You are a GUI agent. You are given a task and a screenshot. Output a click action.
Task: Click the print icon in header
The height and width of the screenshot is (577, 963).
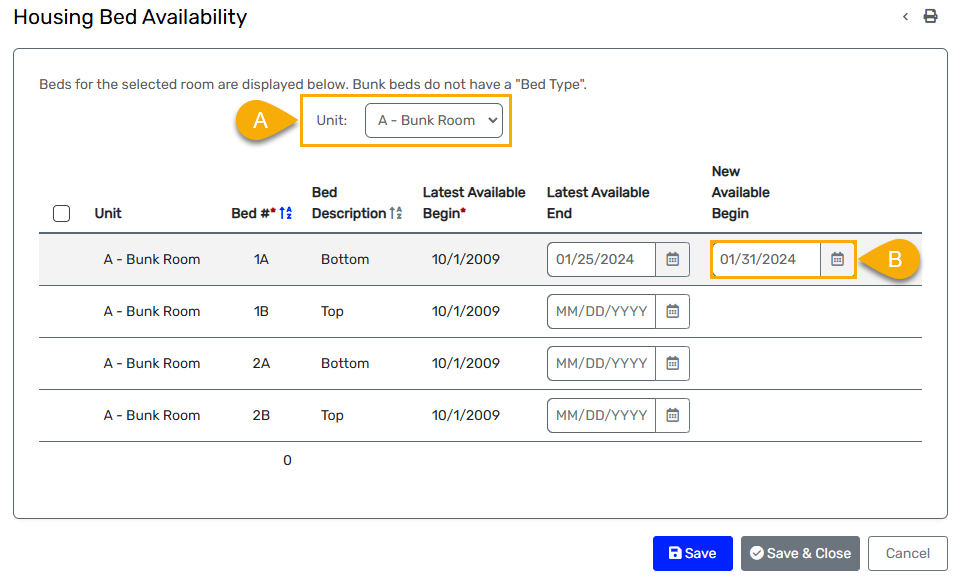point(930,17)
